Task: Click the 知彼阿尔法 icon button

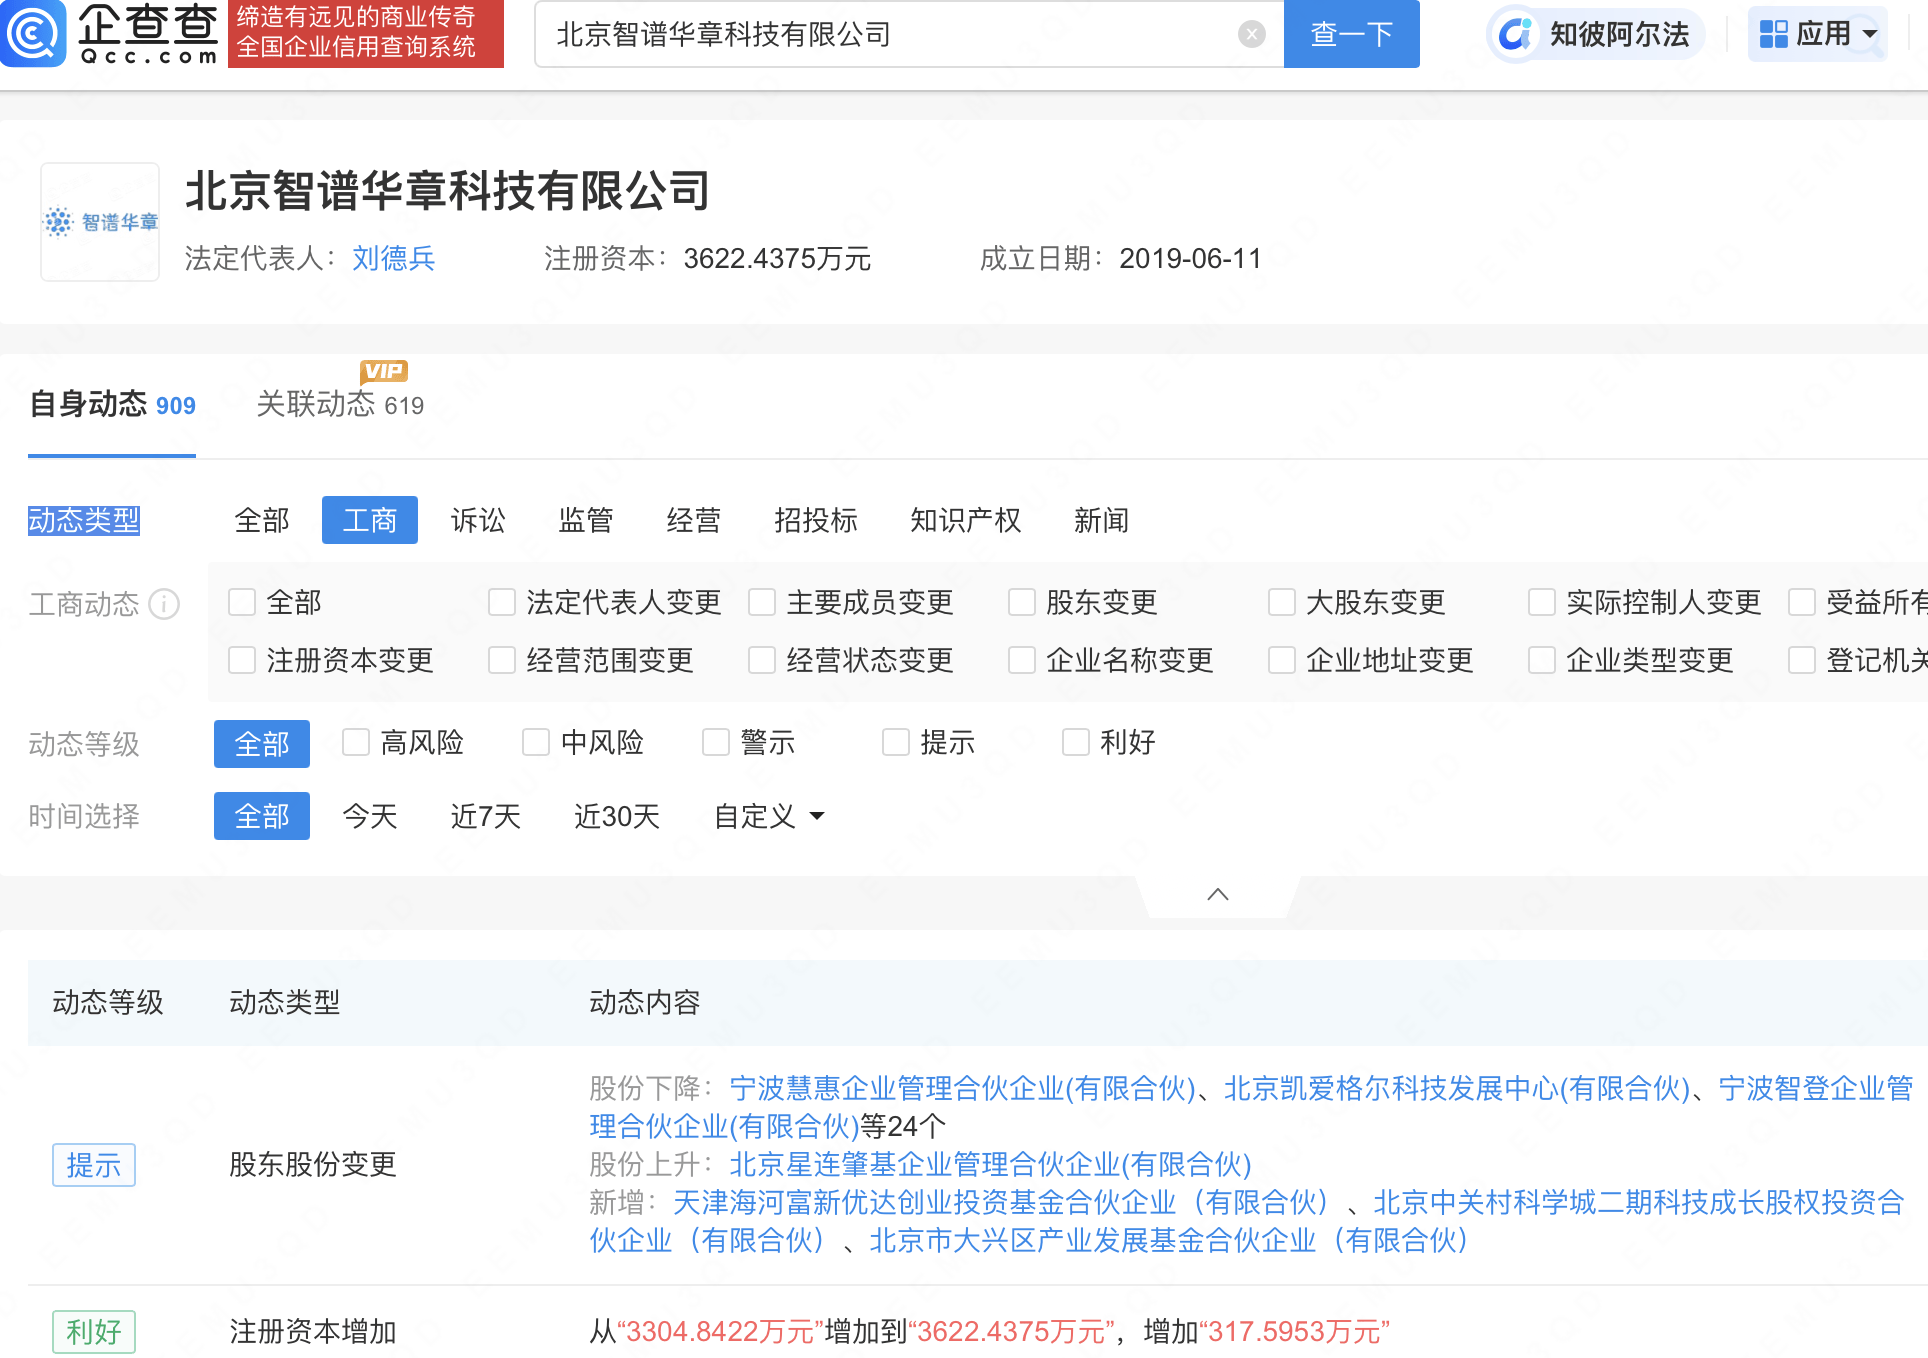Action: pos(1594,34)
